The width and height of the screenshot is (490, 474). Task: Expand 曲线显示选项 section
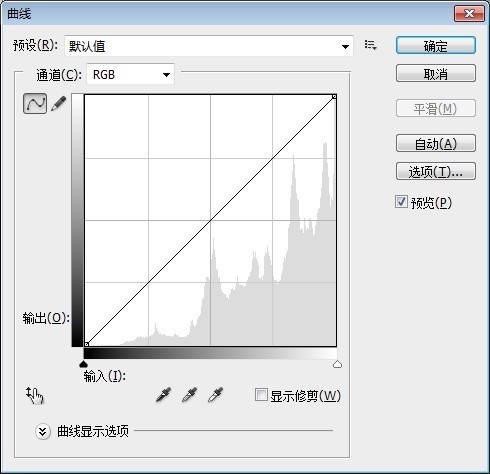coord(43,432)
